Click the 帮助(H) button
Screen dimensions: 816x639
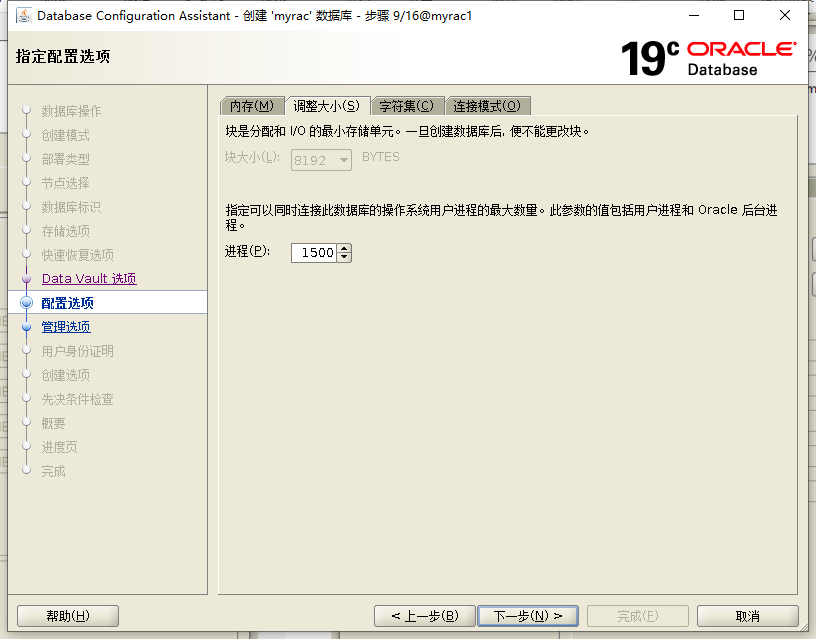coord(68,616)
